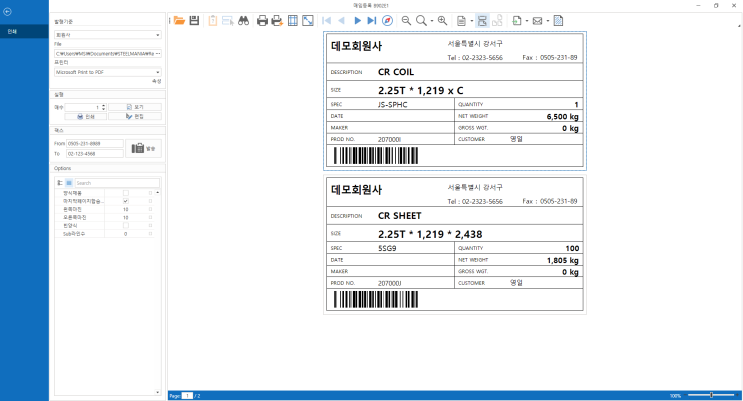Click the 발송 fax send button
743x401 pixels.
[x=144, y=148]
